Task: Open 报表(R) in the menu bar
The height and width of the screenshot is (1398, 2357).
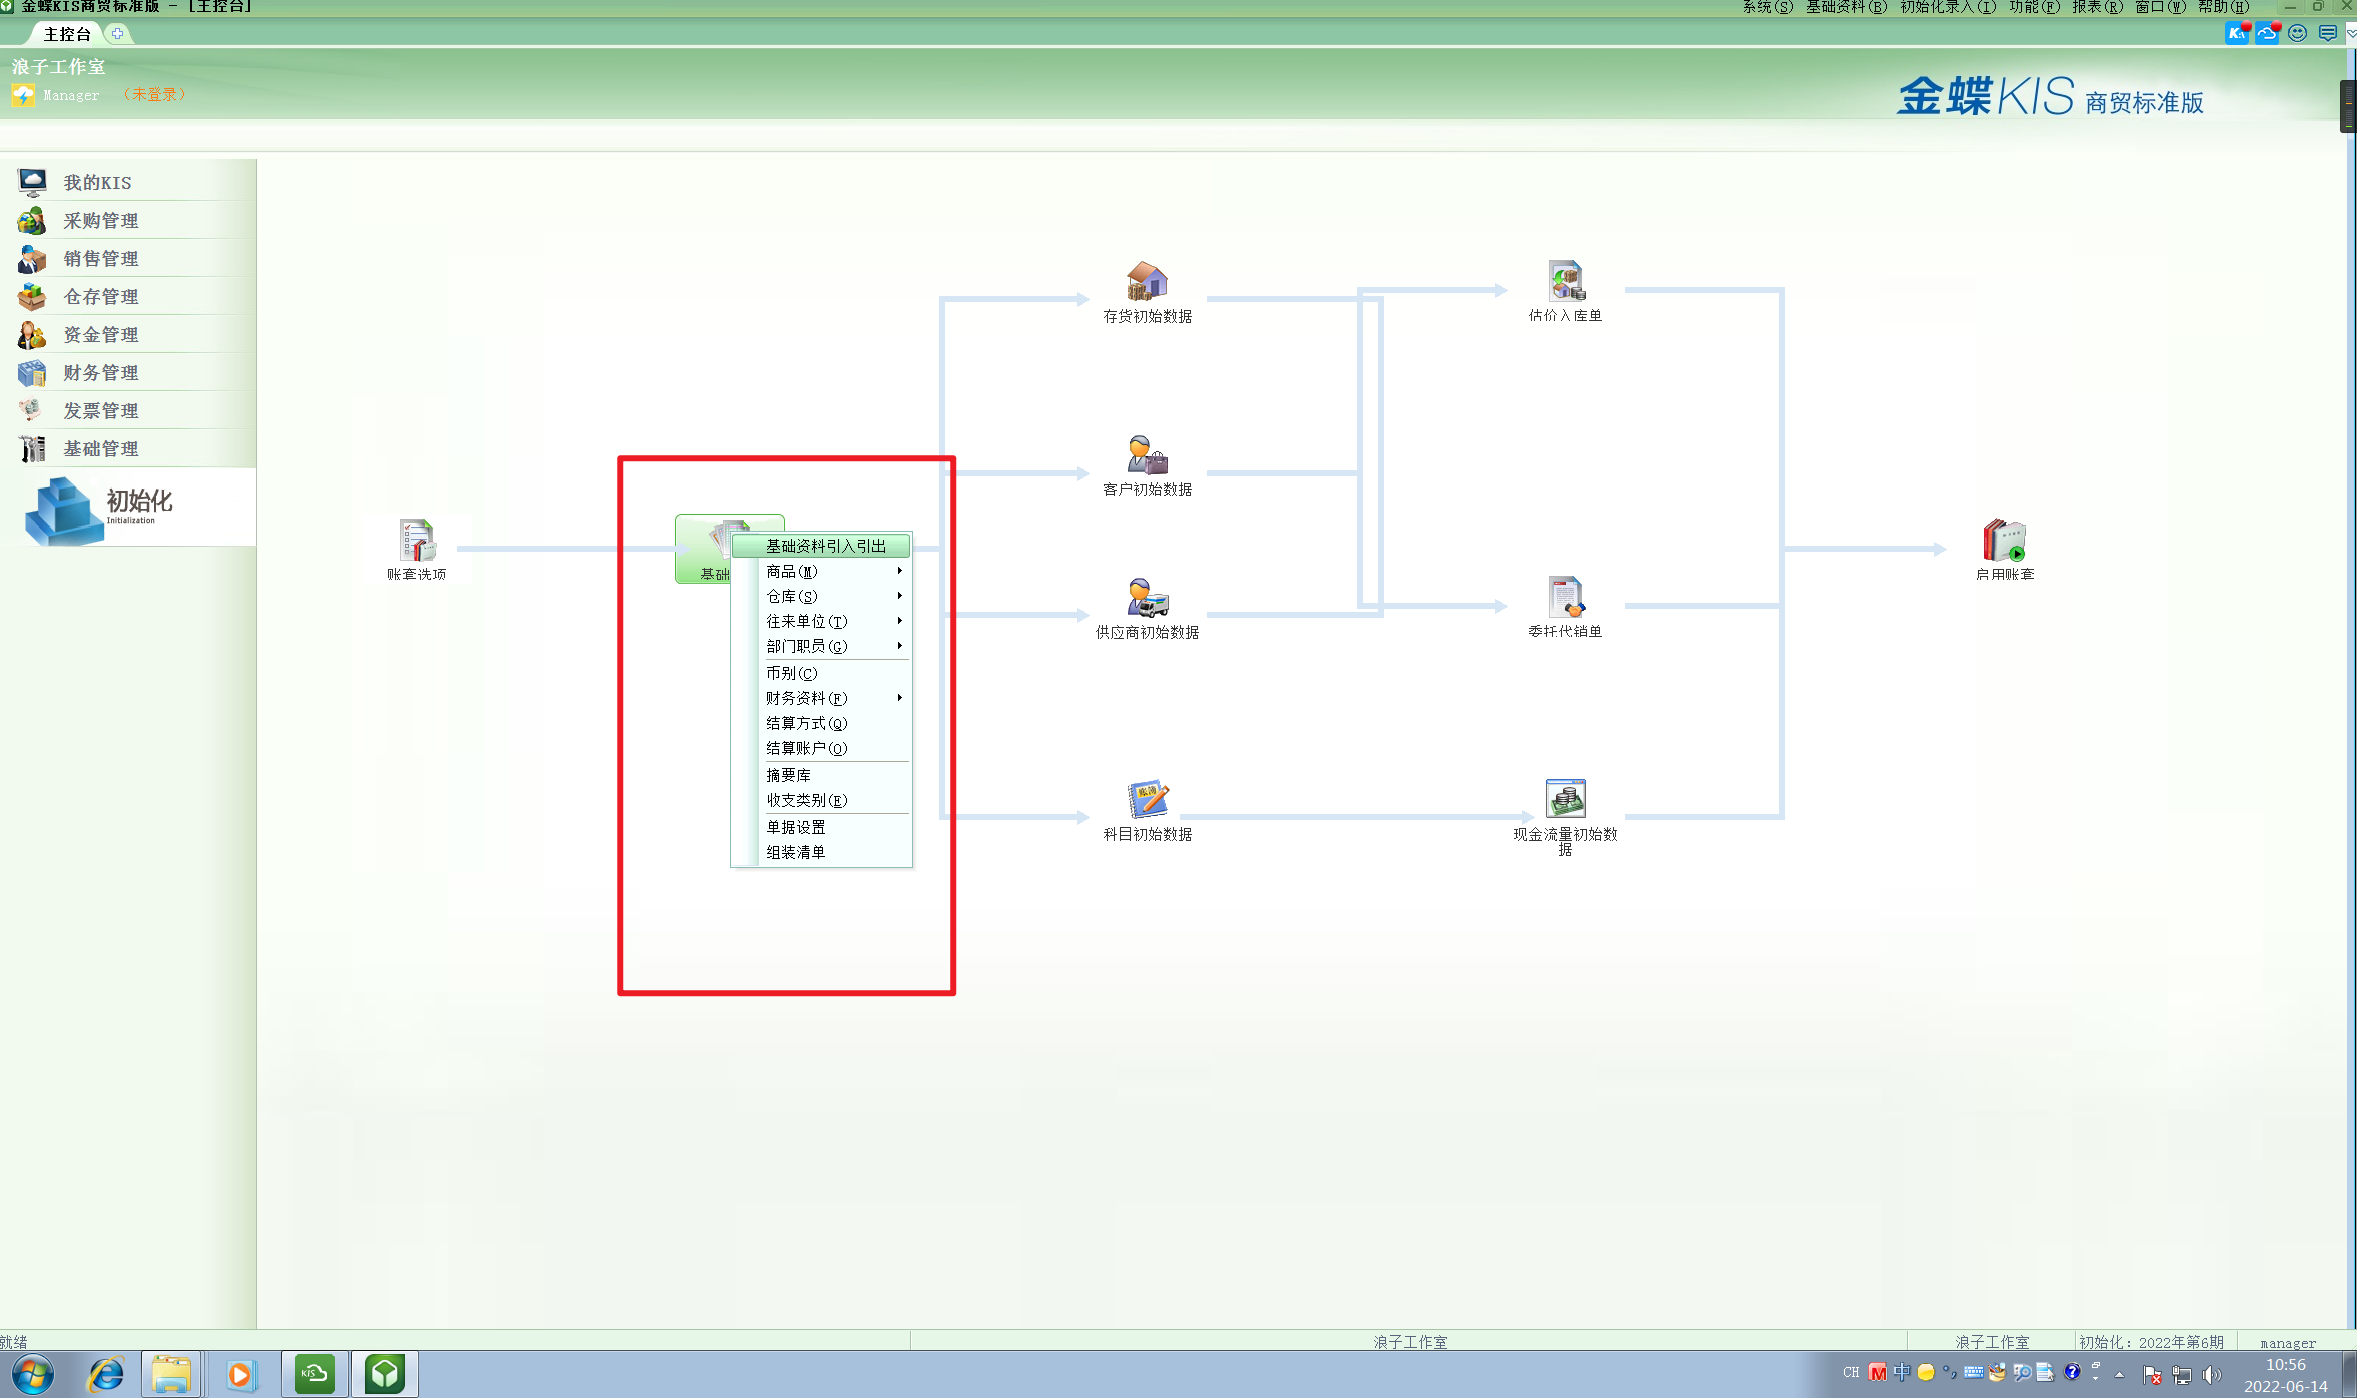Action: click(x=2096, y=7)
